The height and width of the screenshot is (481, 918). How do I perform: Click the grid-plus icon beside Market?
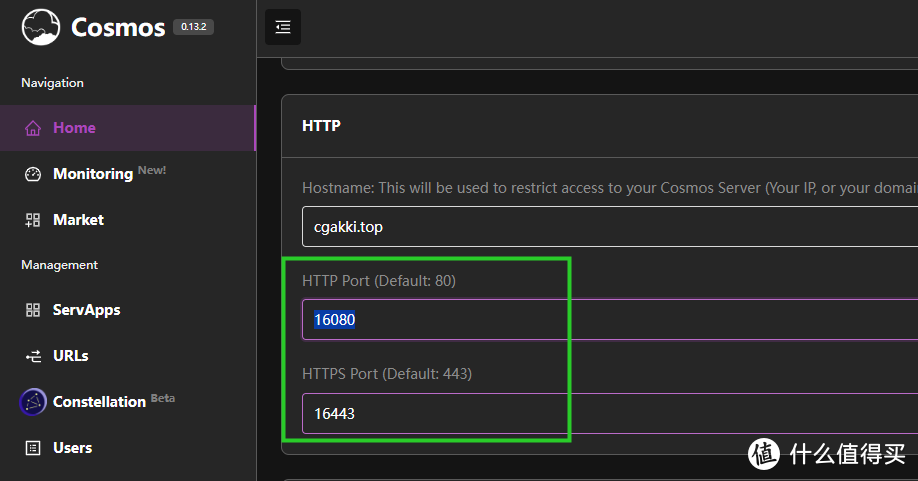click(x=33, y=220)
